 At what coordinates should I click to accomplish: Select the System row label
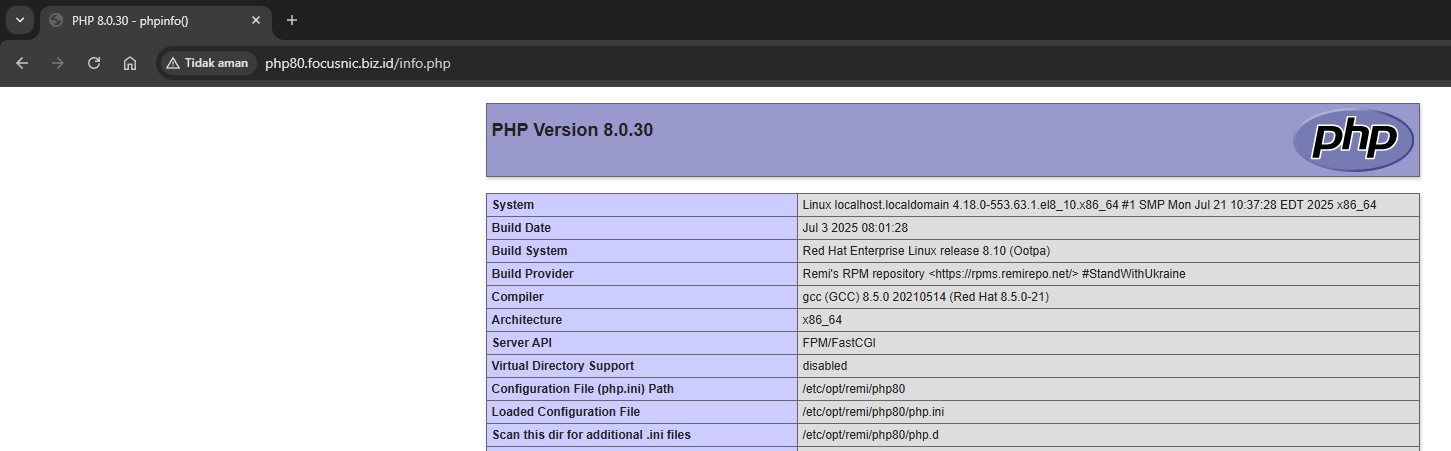coord(513,205)
